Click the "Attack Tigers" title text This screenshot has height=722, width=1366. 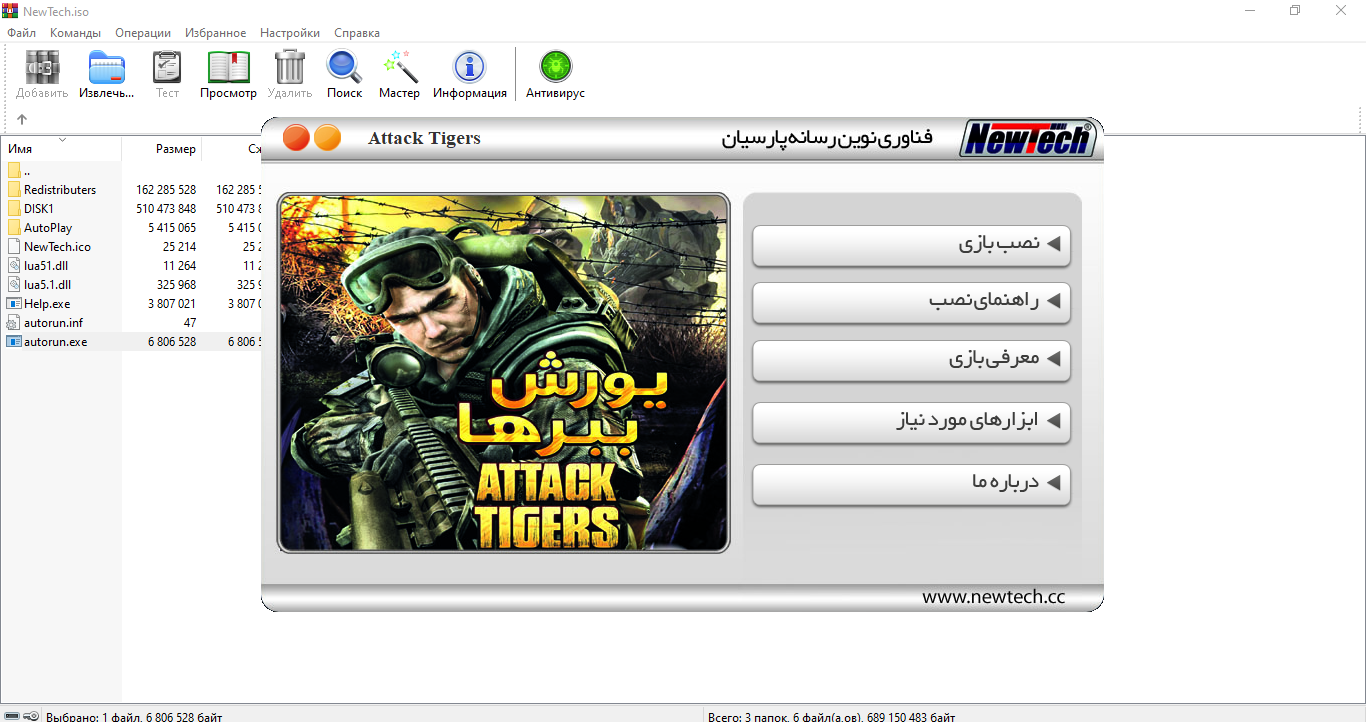tap(424, 139)
